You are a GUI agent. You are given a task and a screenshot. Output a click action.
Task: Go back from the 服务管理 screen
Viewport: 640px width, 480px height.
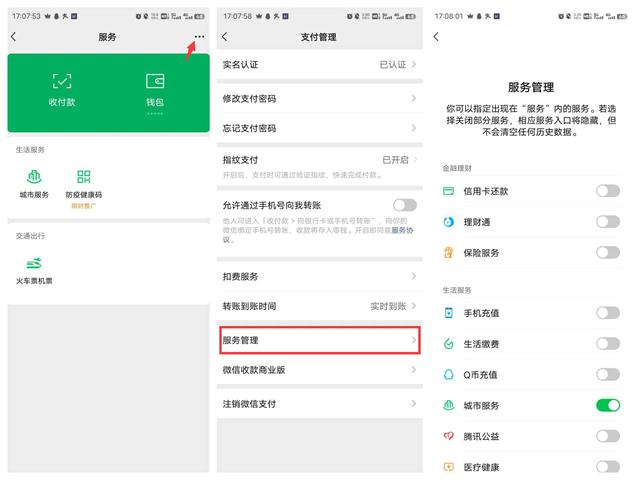[x=436, y=37]
